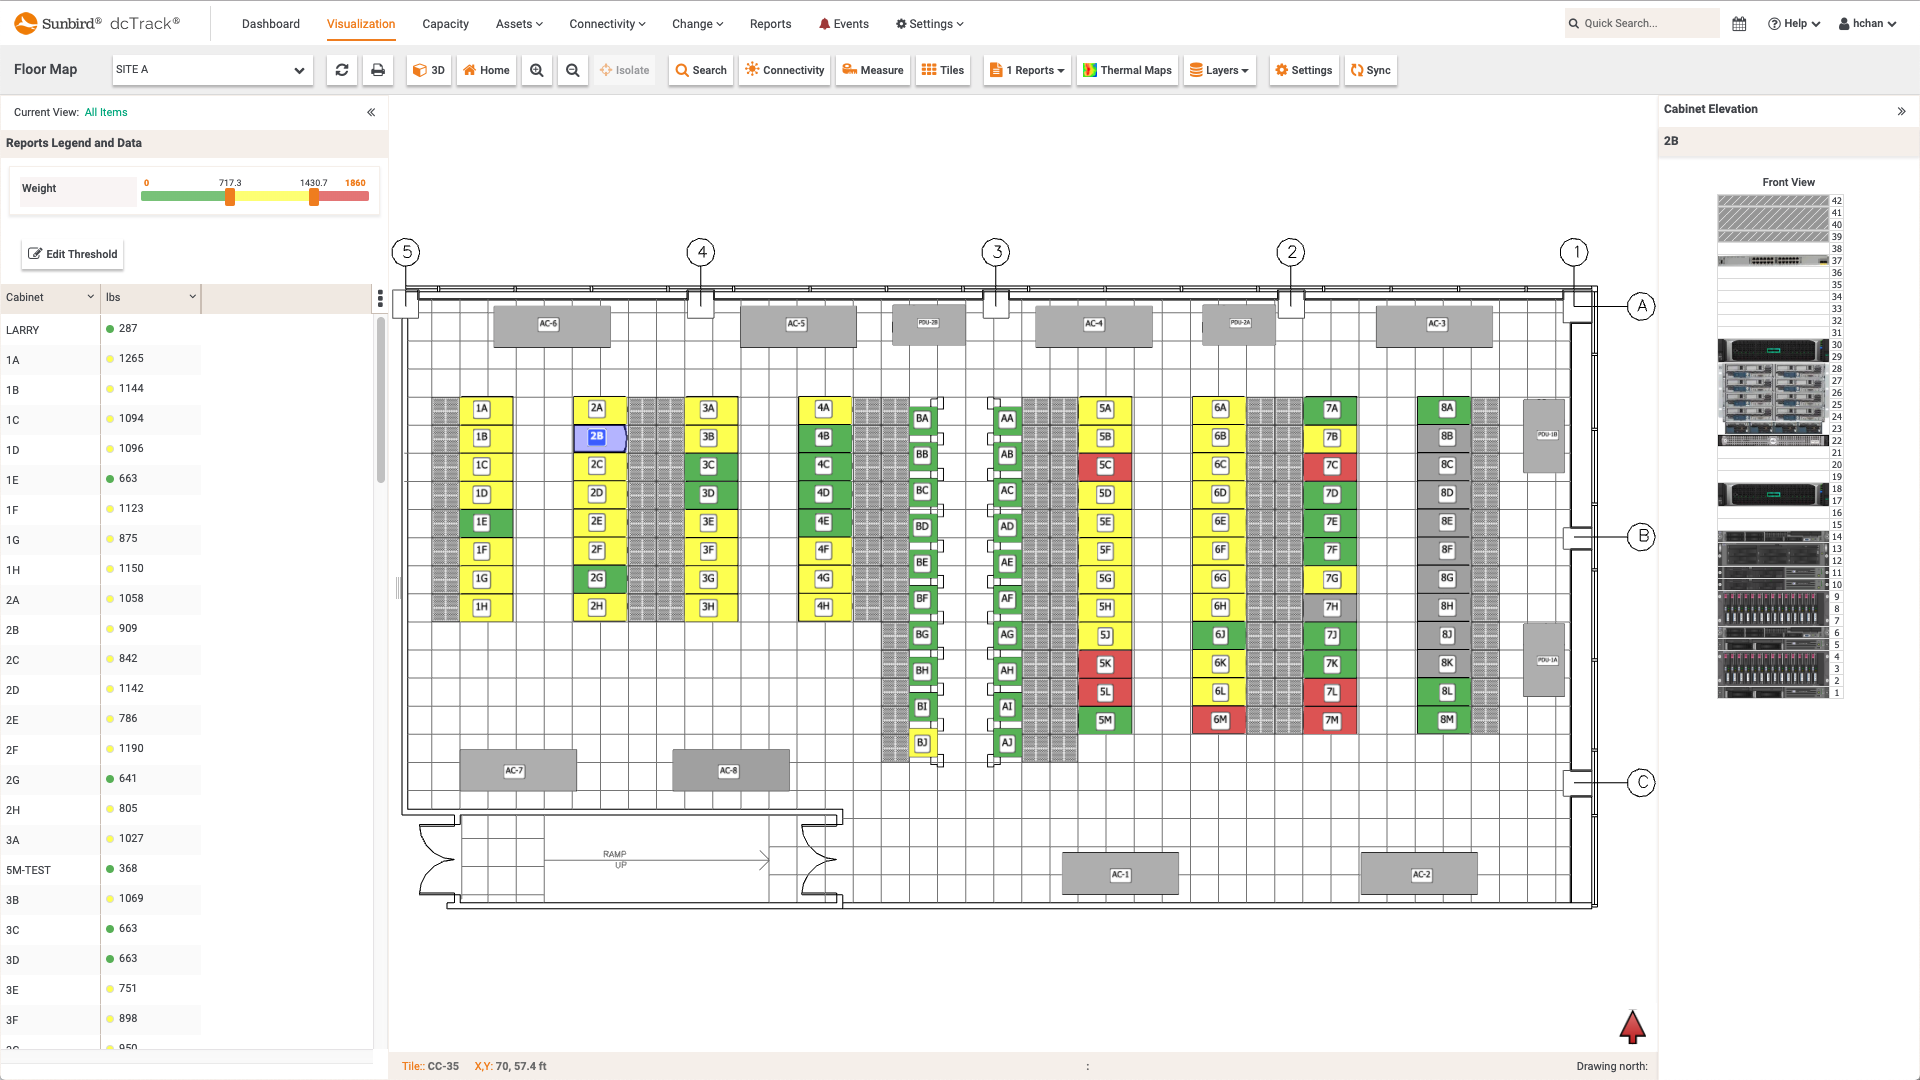This screenshot has height=1080, width=1920.
Task: Click the Capacity menu item
Action: [444, 22]
